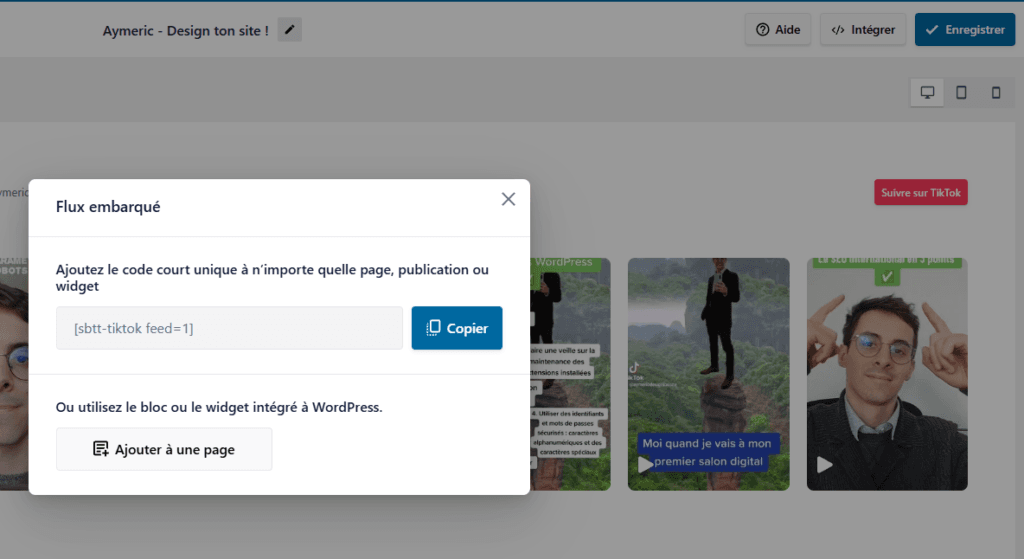
Task: Save changes with the Enregistrer button
Action: (965, 30)
